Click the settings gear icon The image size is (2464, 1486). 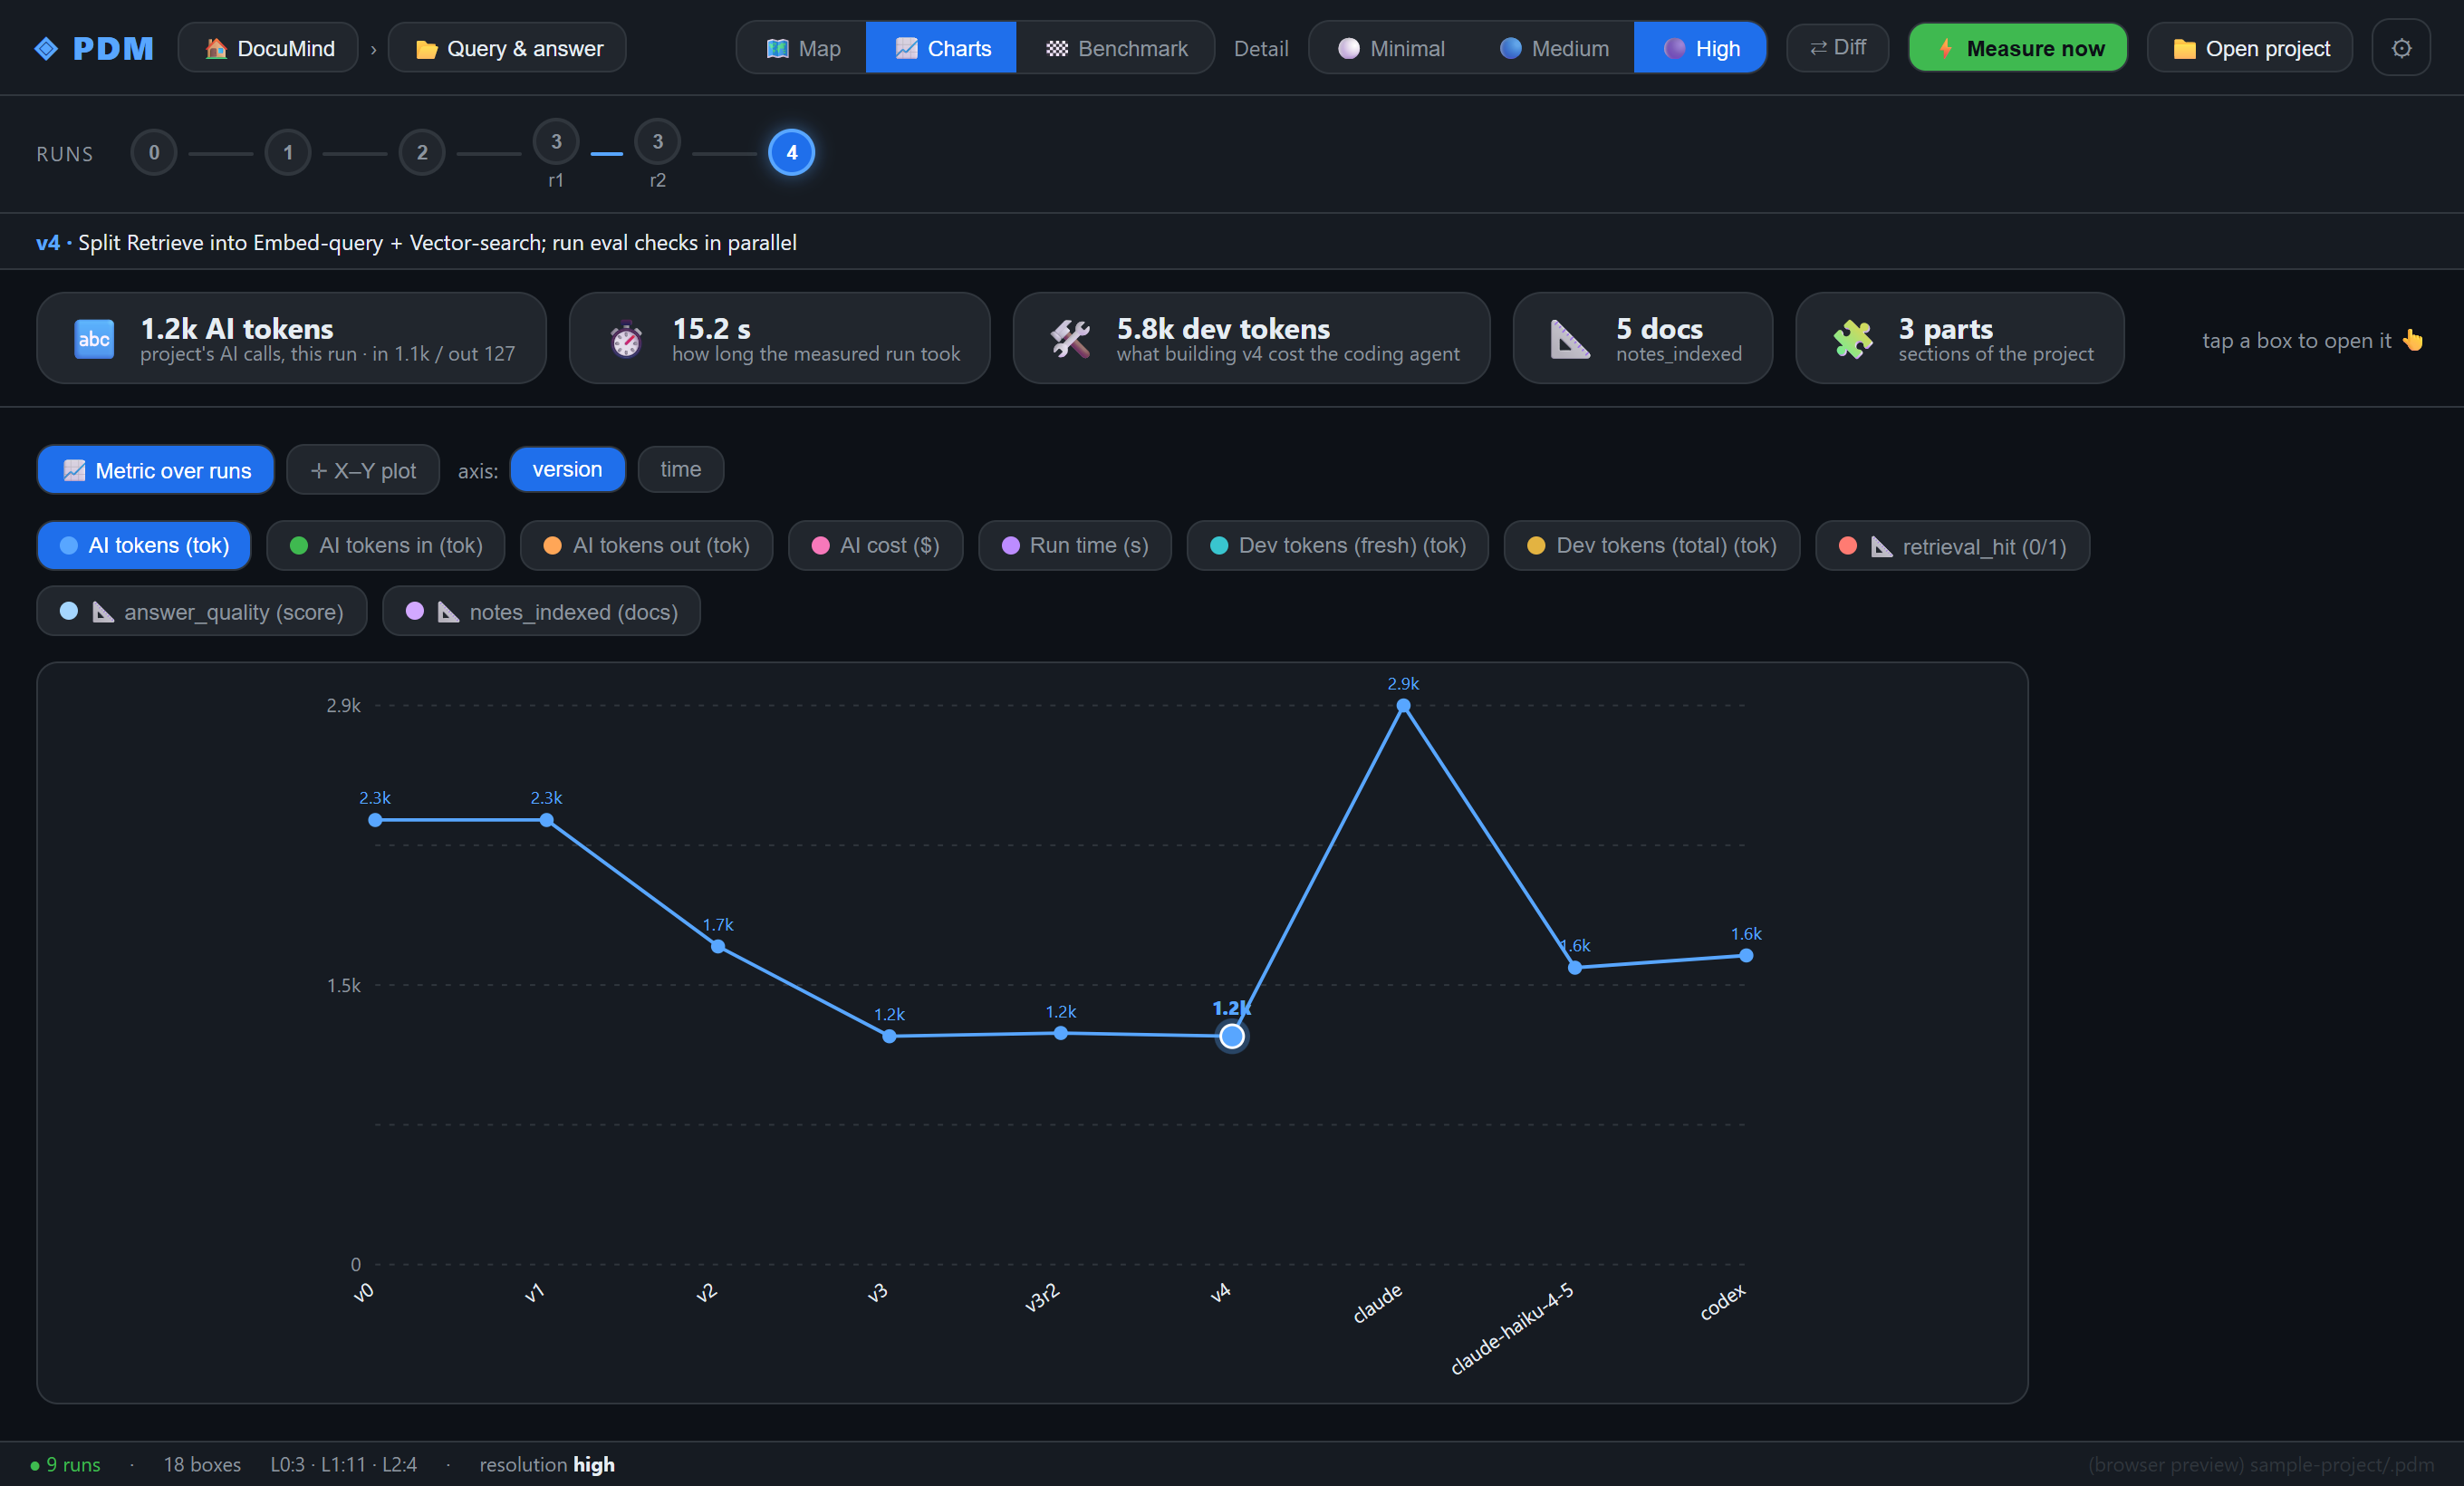(2401, 48)
